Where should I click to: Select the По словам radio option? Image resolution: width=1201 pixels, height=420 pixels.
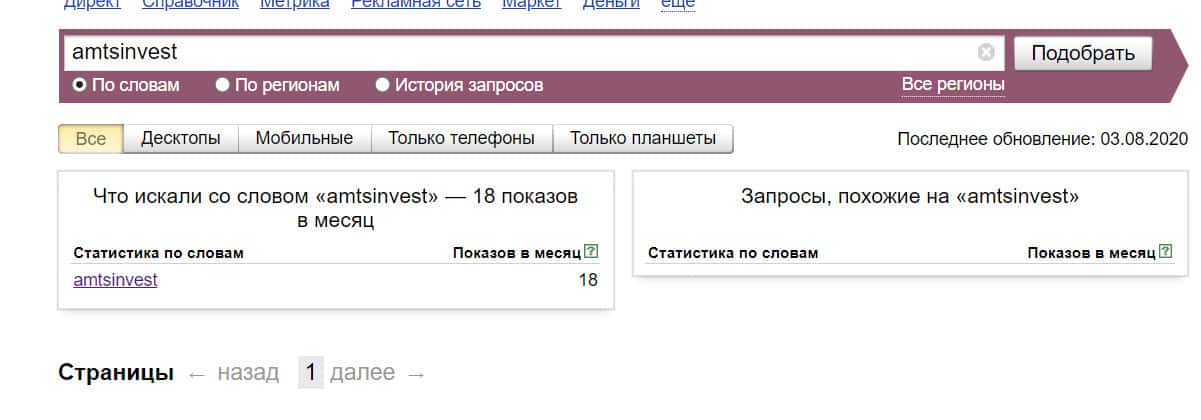[126, 85]
